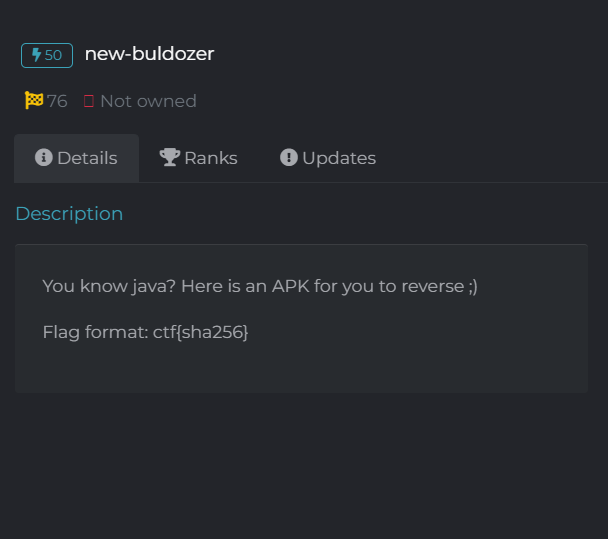608x539 pixels.
Task: Click the APK reverse description sentence
Action: [260, 287]
